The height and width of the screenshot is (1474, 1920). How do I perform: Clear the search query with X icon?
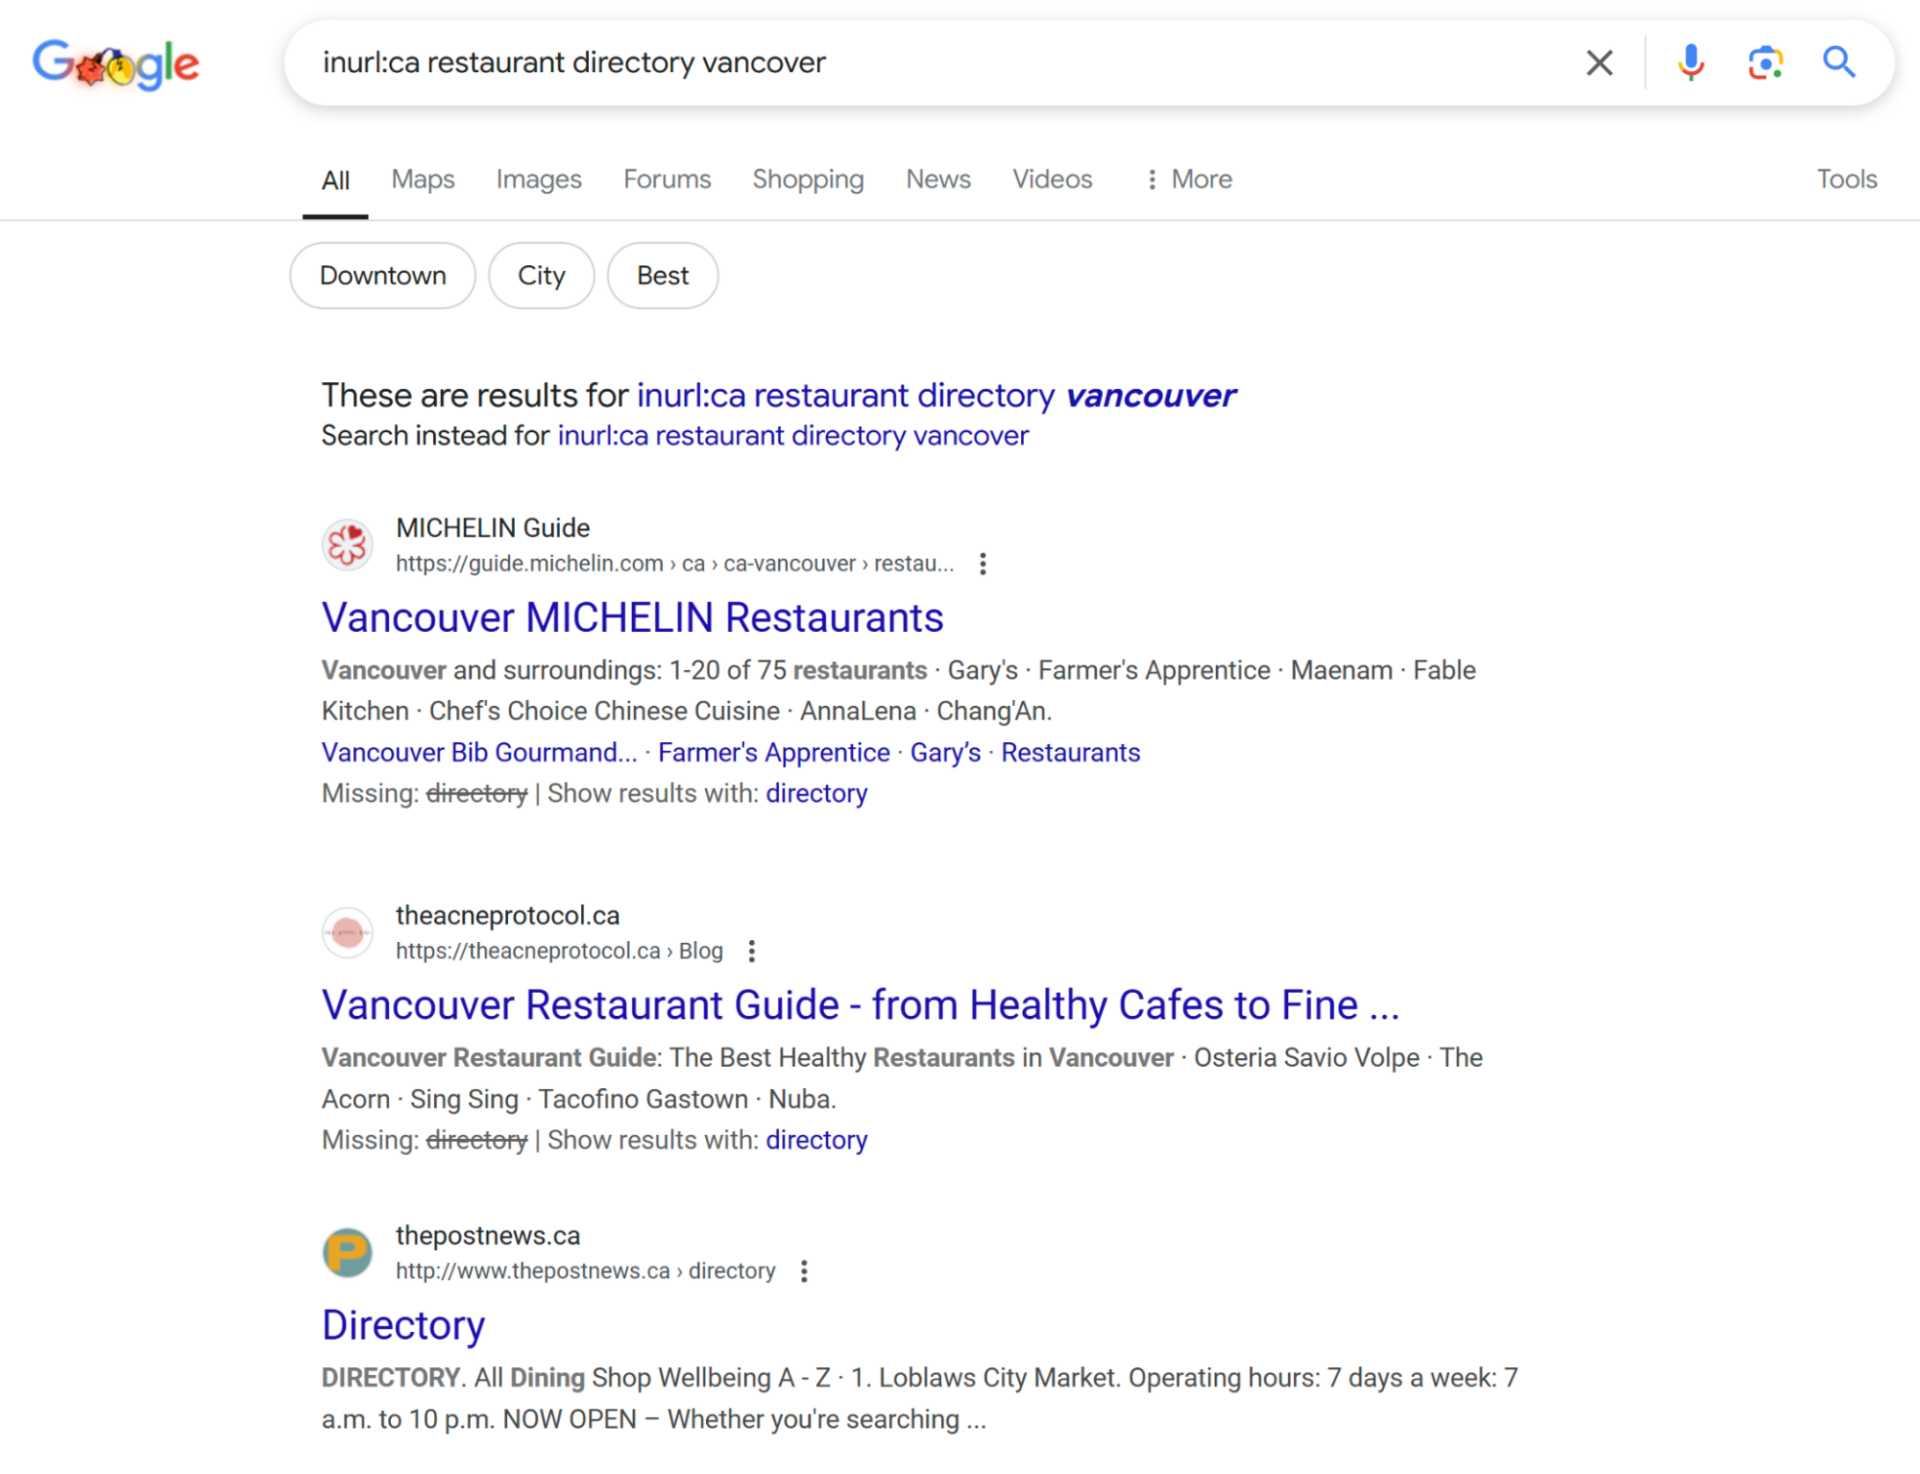1599,63
